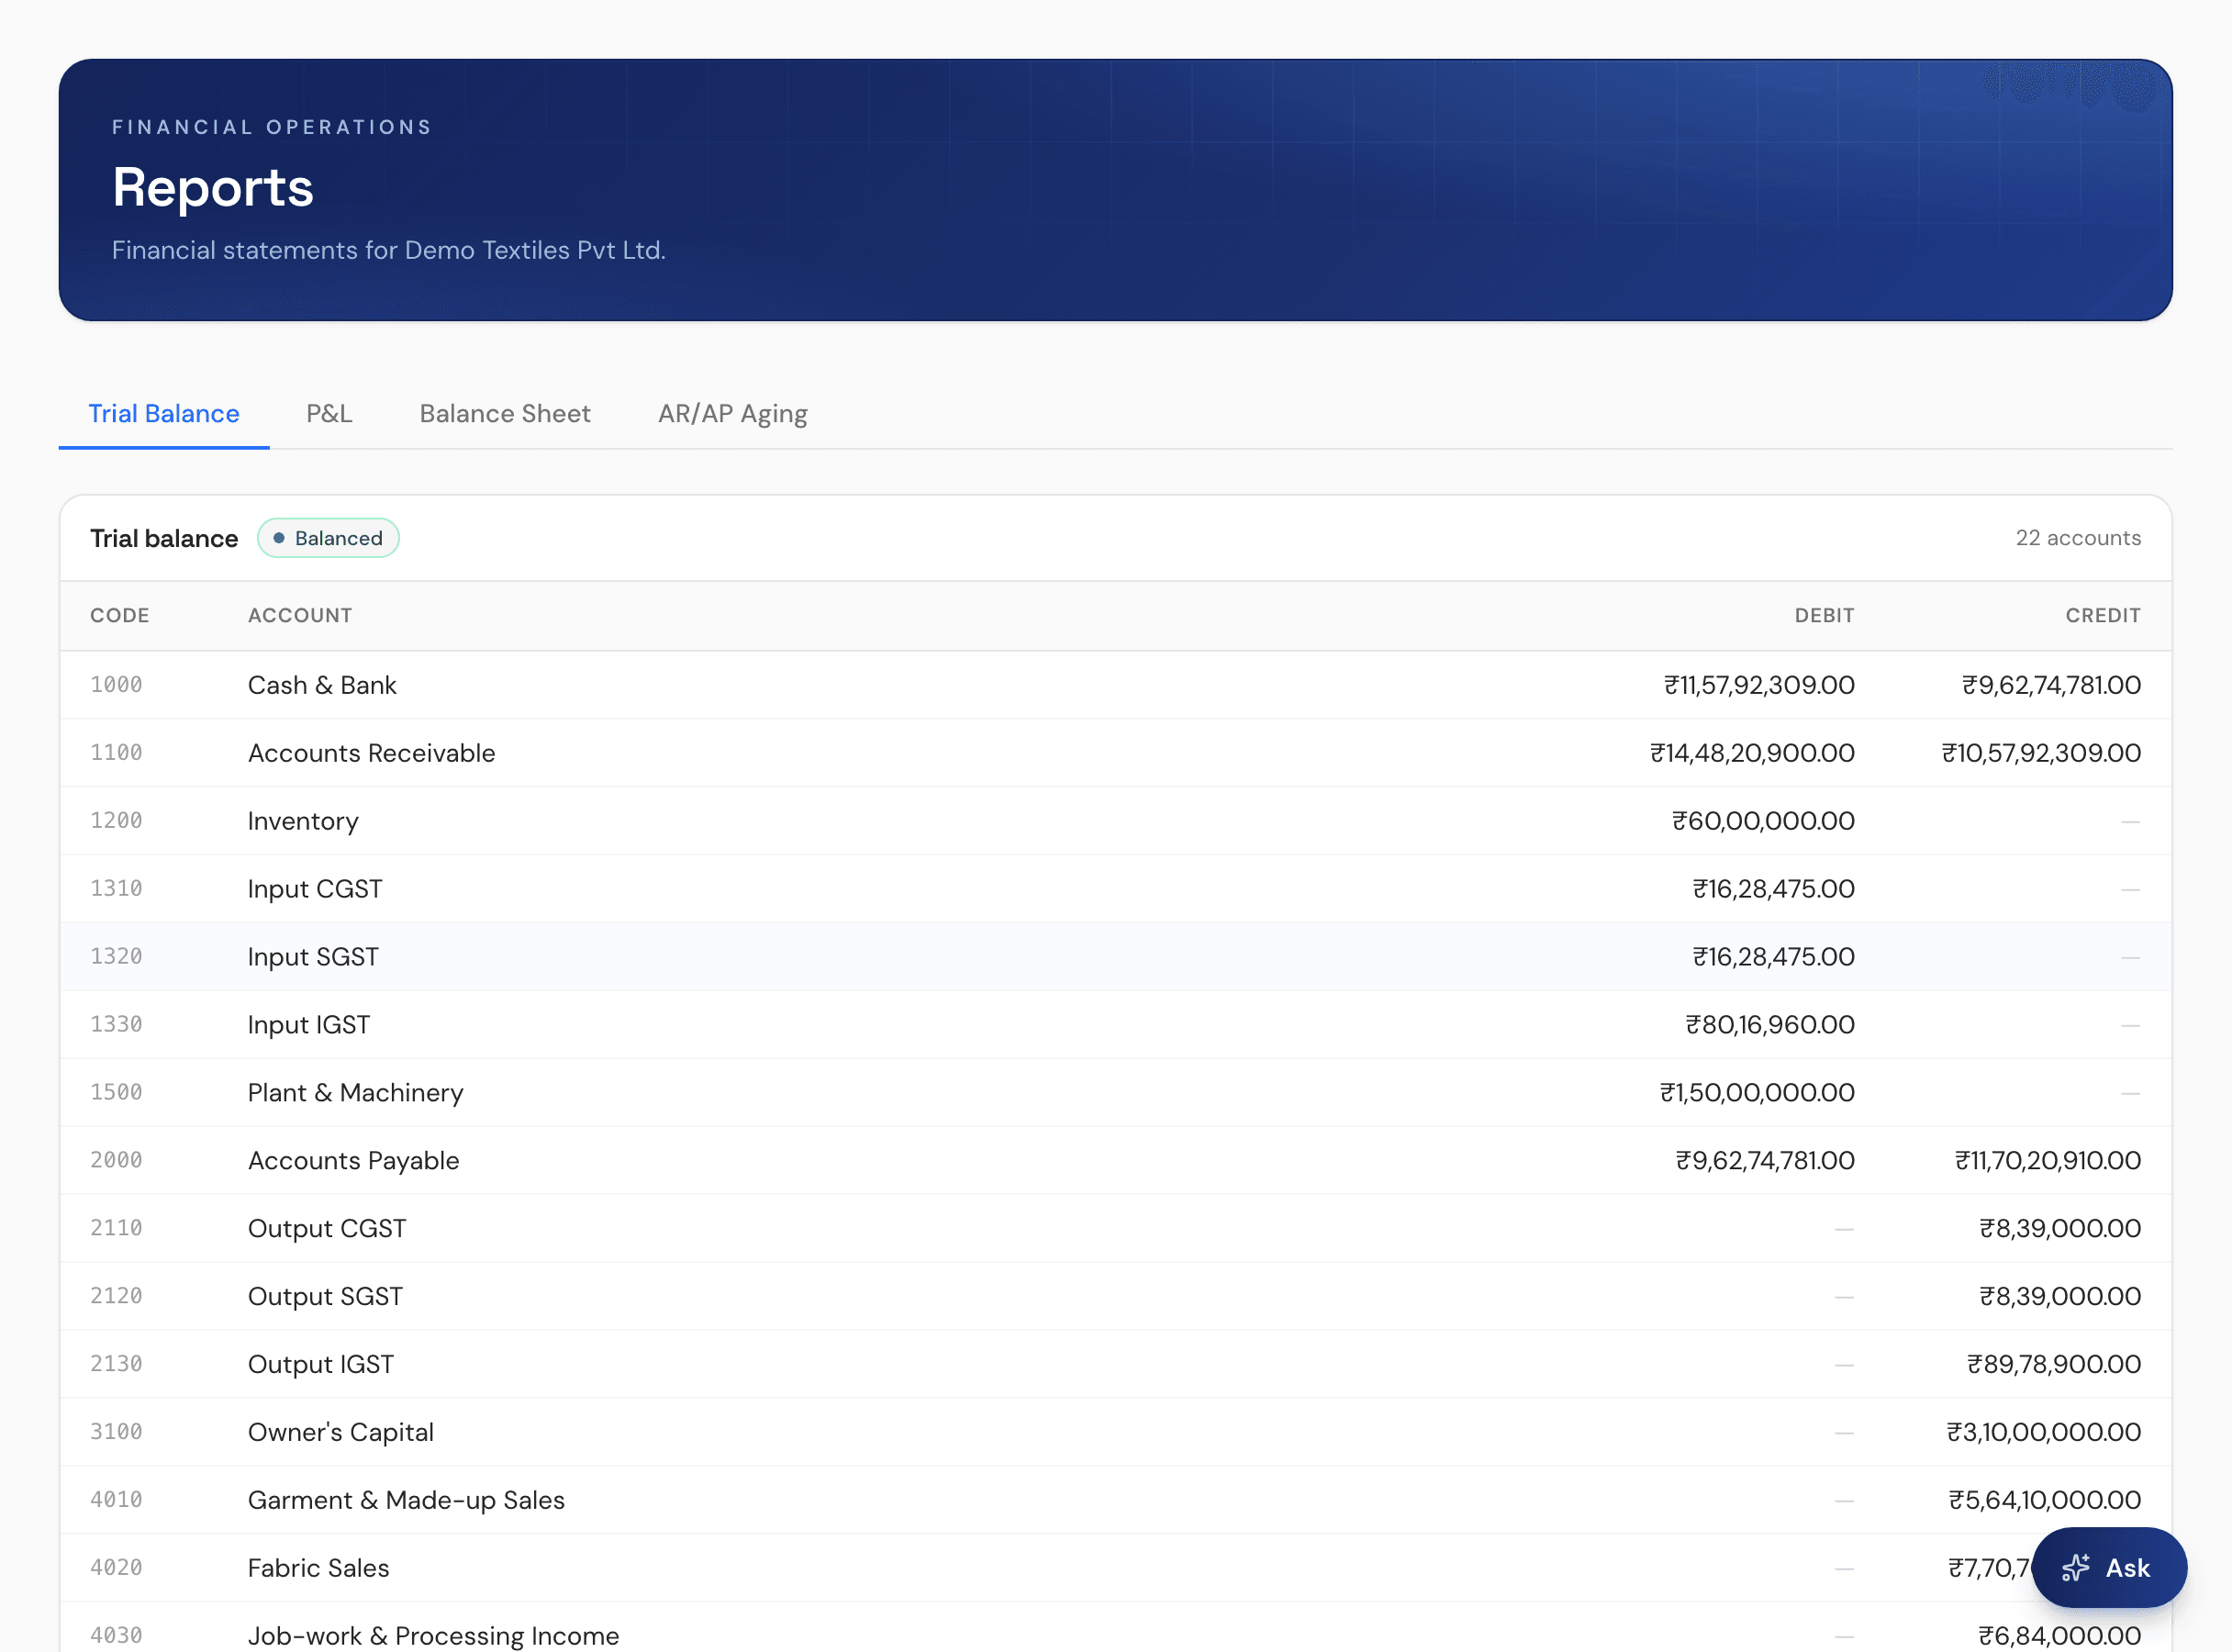Click Accounts Payable credit ₹11,70,20,910.00

[2048, 1161]
